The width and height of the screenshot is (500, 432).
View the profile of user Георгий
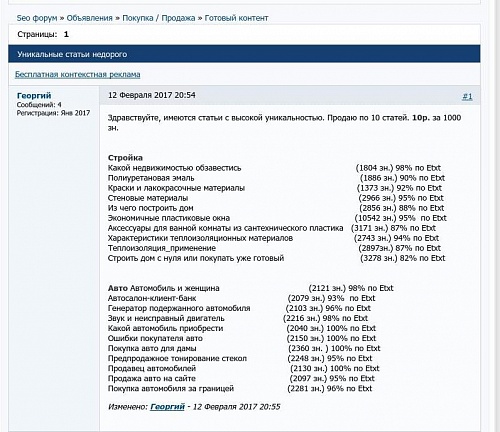pos(34,96)
